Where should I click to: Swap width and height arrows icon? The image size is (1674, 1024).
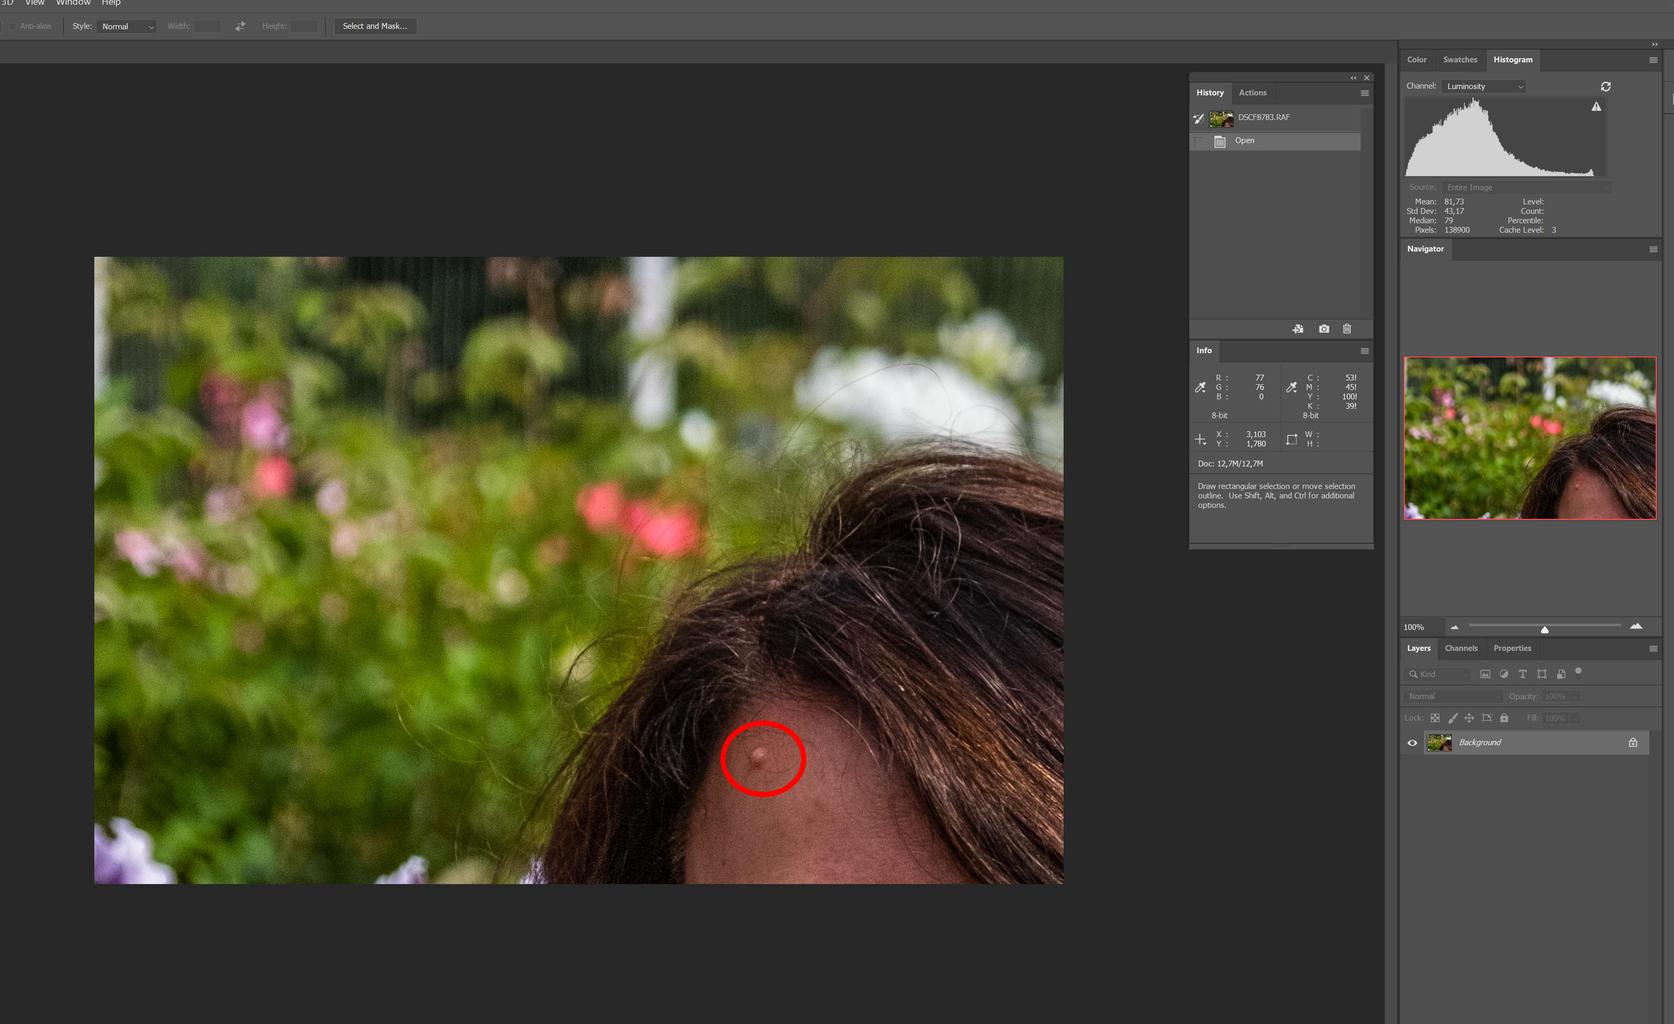pos(240,26)
